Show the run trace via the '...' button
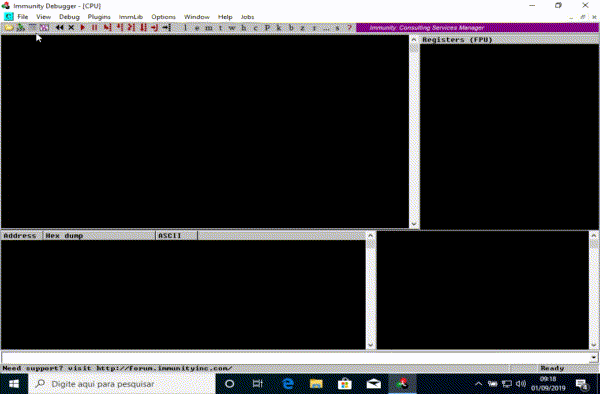Screen dimensions: 600x394 tap(326, 28)
